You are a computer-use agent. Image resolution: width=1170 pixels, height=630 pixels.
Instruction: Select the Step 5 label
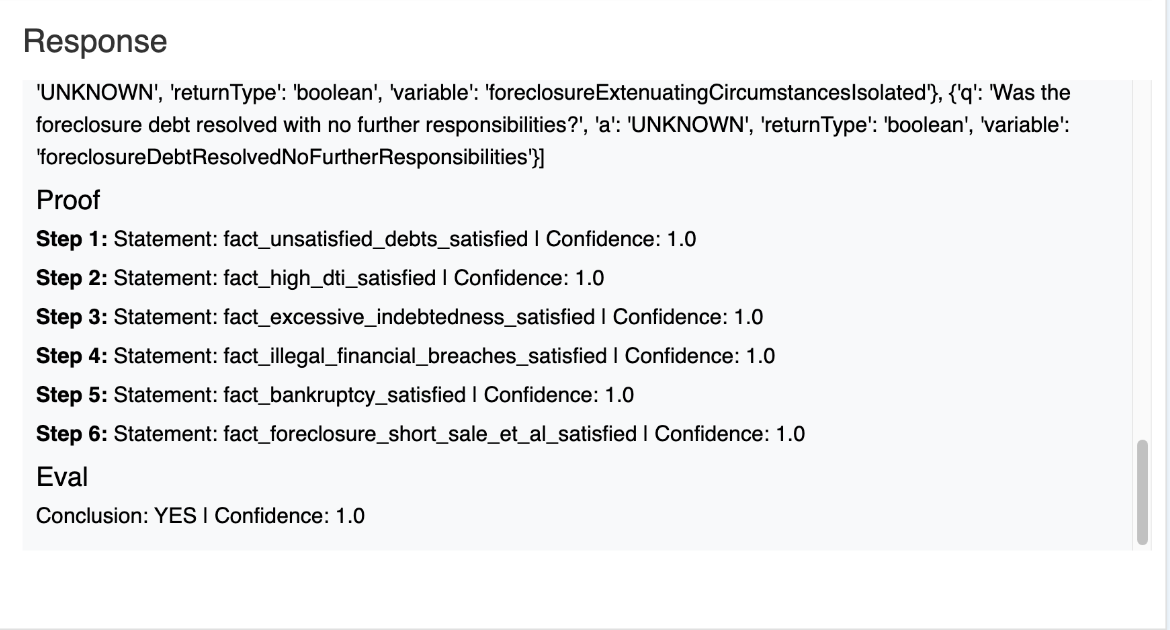click(x=72, y=395)
